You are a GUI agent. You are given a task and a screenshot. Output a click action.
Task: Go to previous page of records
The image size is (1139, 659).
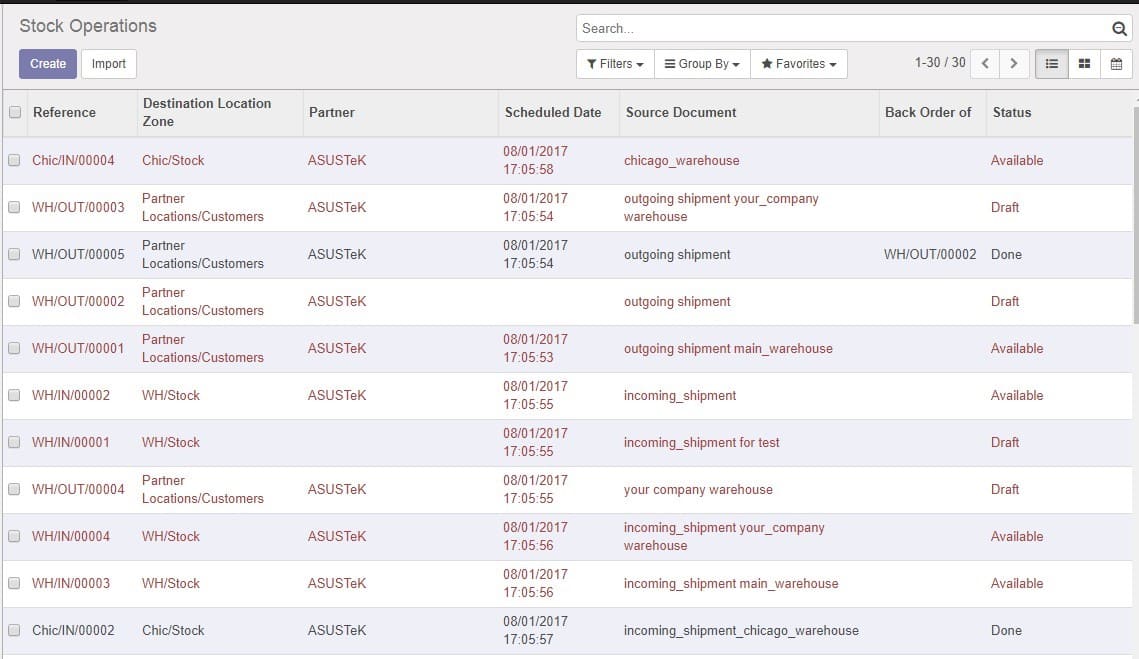(x=985, y=64)
